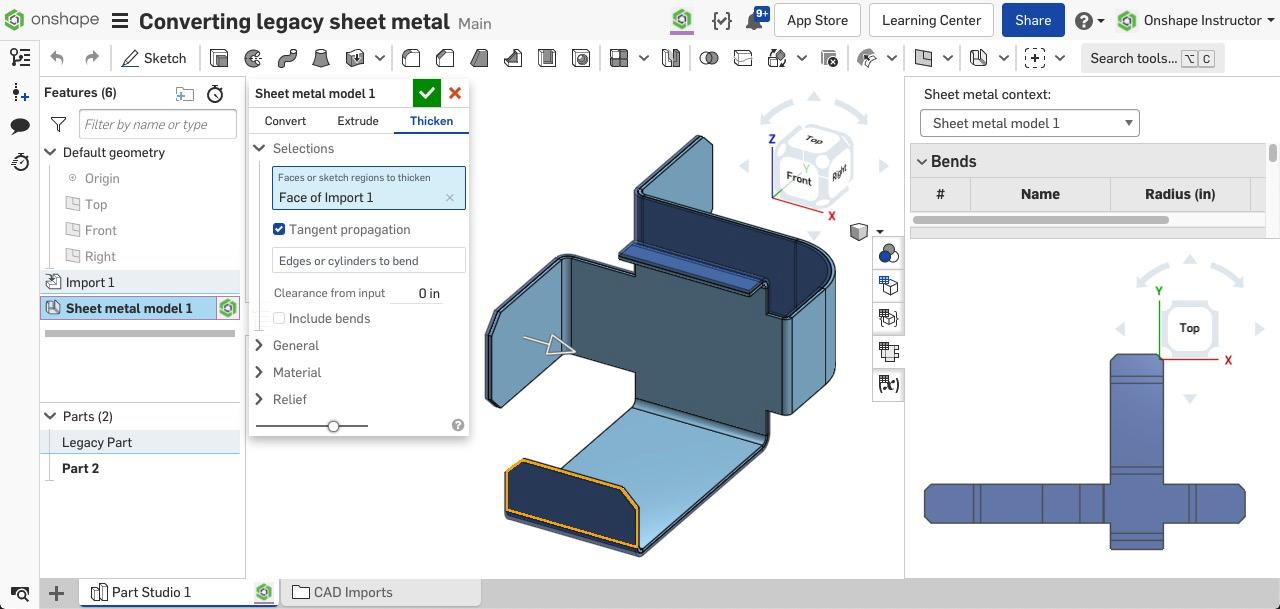Screen dimensions: 1280x609
Task: Select the Sweep tool
Action: (x=287, y=58)
